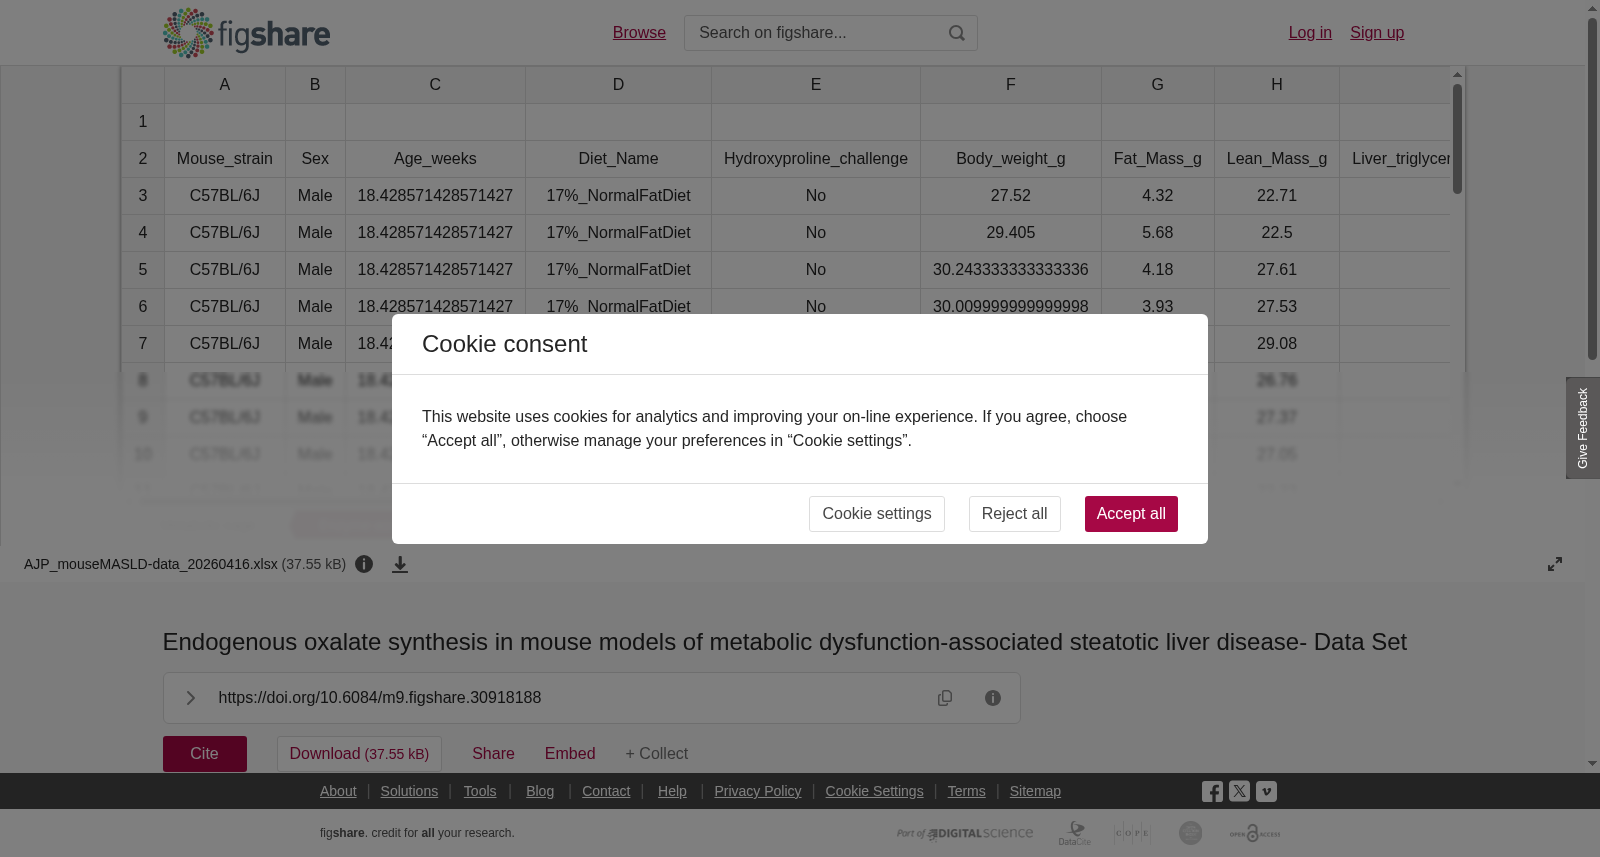Image resolution: width=1600 pixels, height=857 pixels.
Task: Accept all cookies
Action: coord(1131,514)
